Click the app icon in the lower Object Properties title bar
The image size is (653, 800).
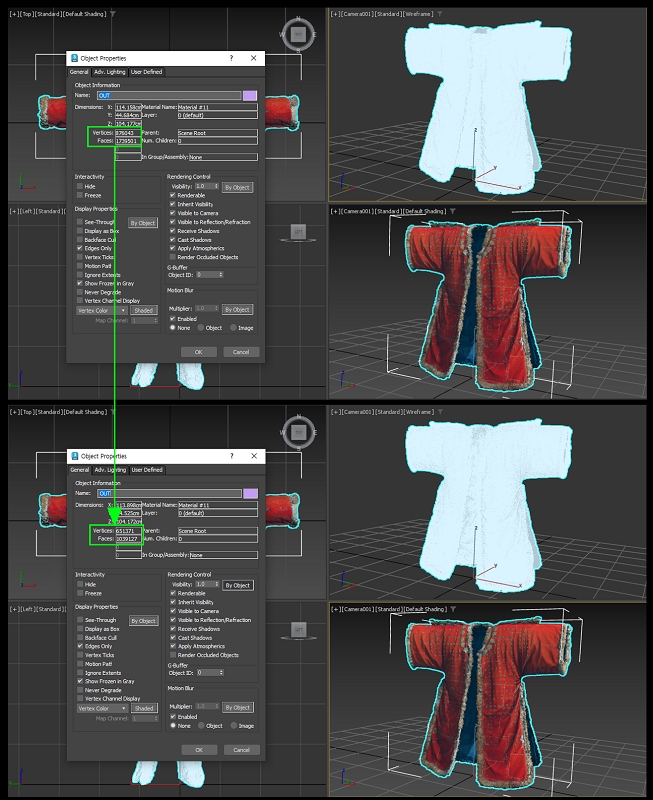click(x=74, y=456)
